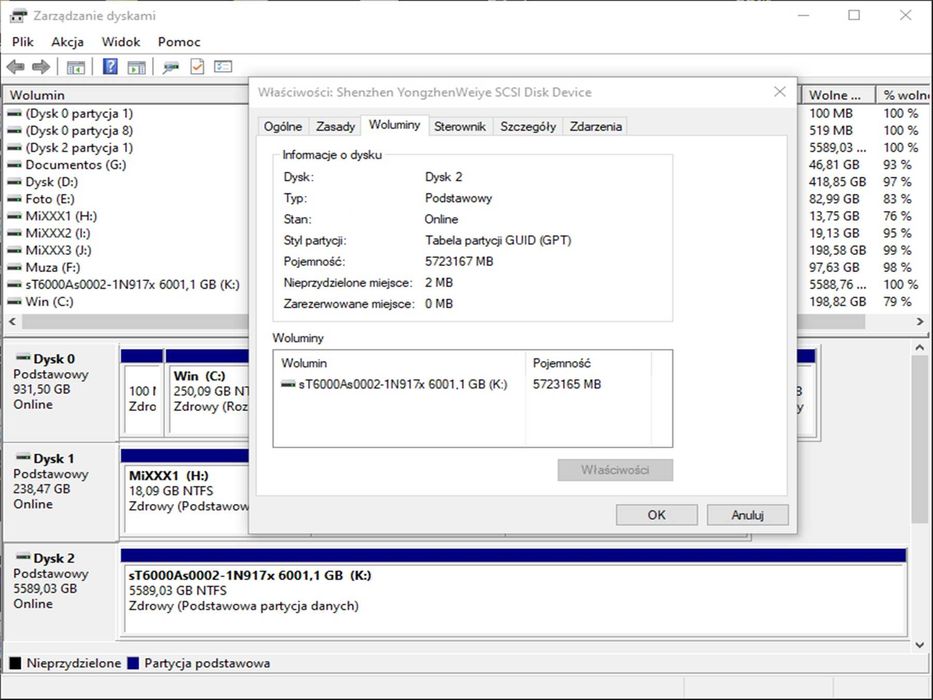The height and width of the screenshot is (700, 933).
Task: Click the Zarządzanie dyskami title bar icon
Action: point(18,15)
